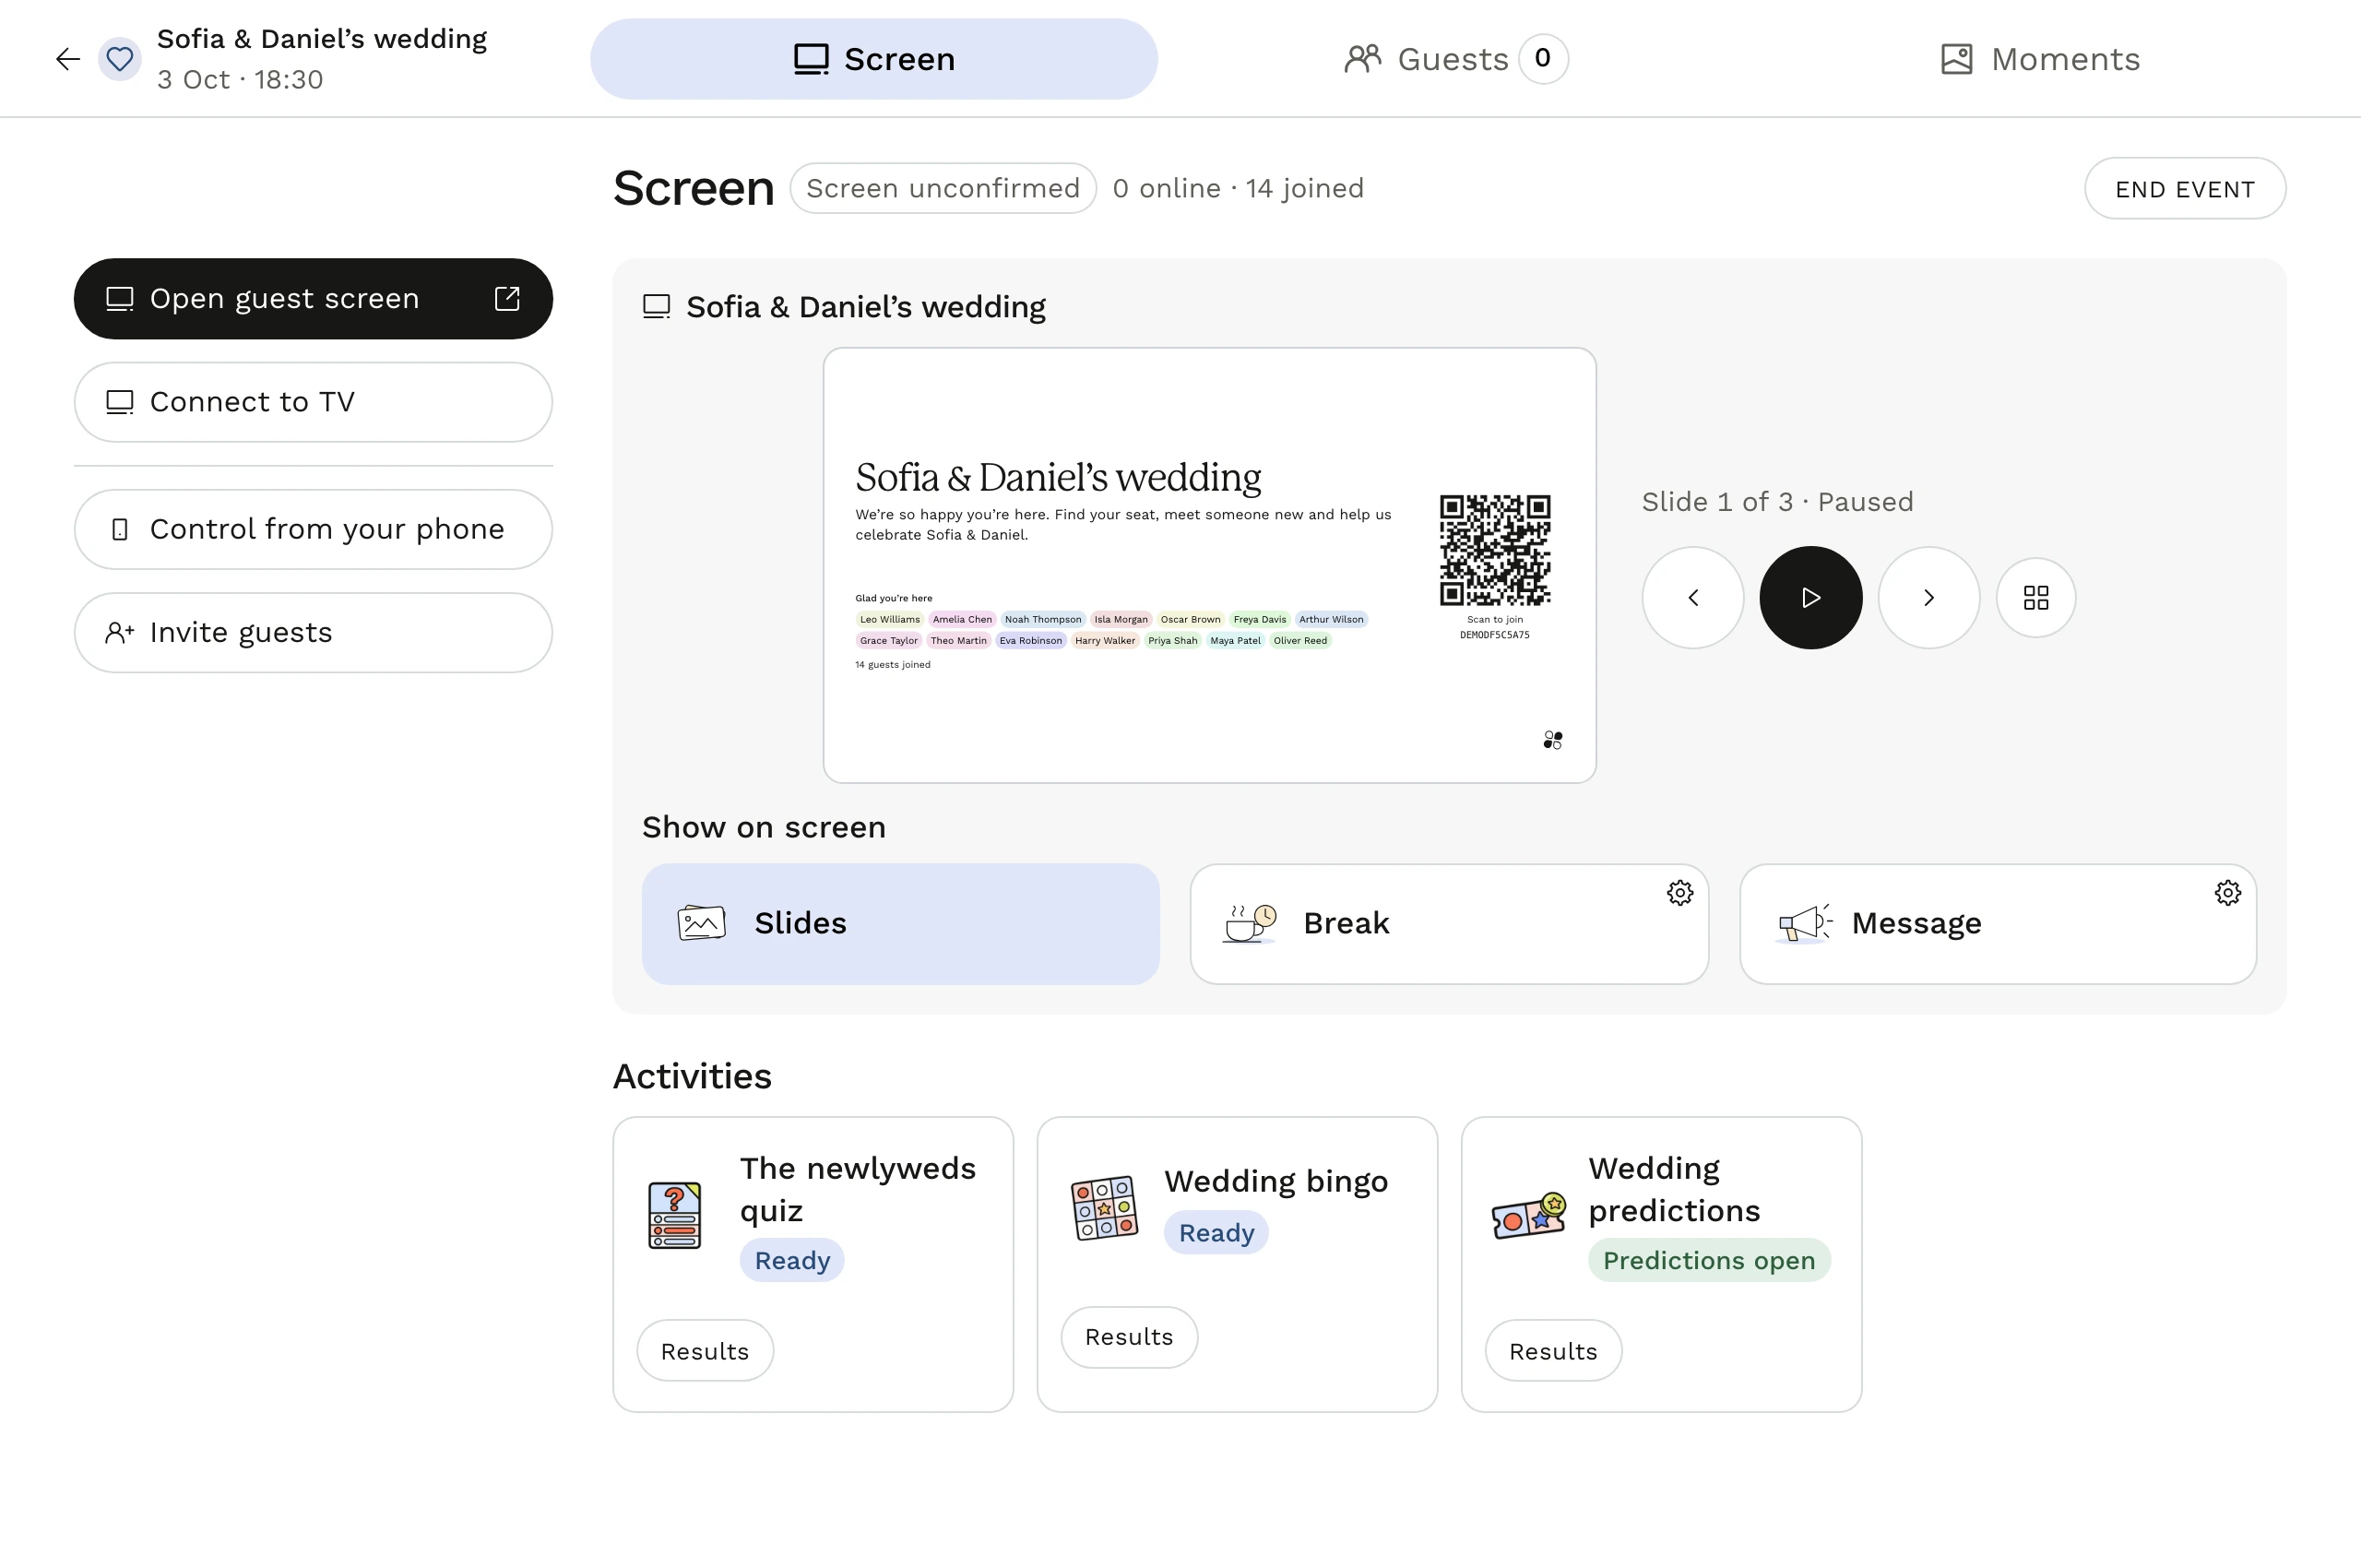This screenshot has width=2361, height=1568.
Task: Click the Screen unconfirmed status badge
Action: click(943, 189)
